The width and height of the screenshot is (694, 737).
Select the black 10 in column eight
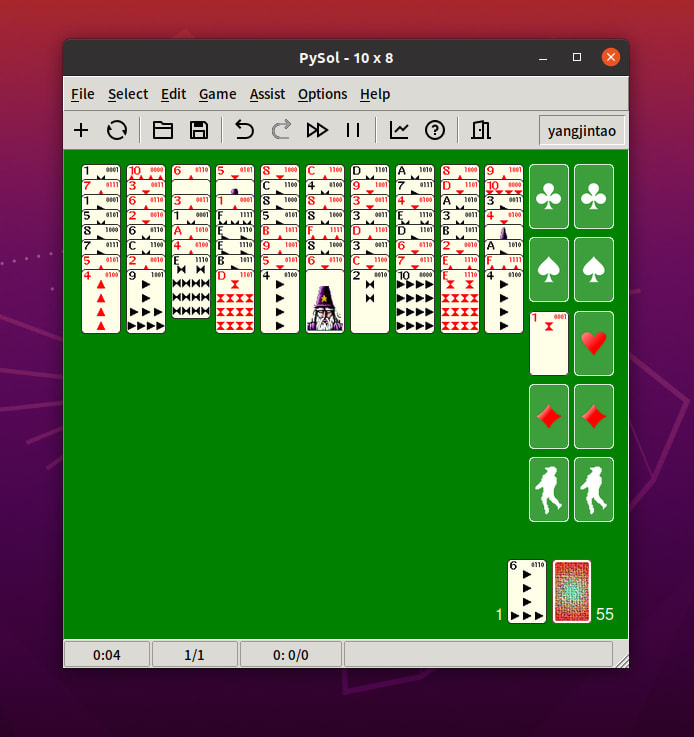415,302
